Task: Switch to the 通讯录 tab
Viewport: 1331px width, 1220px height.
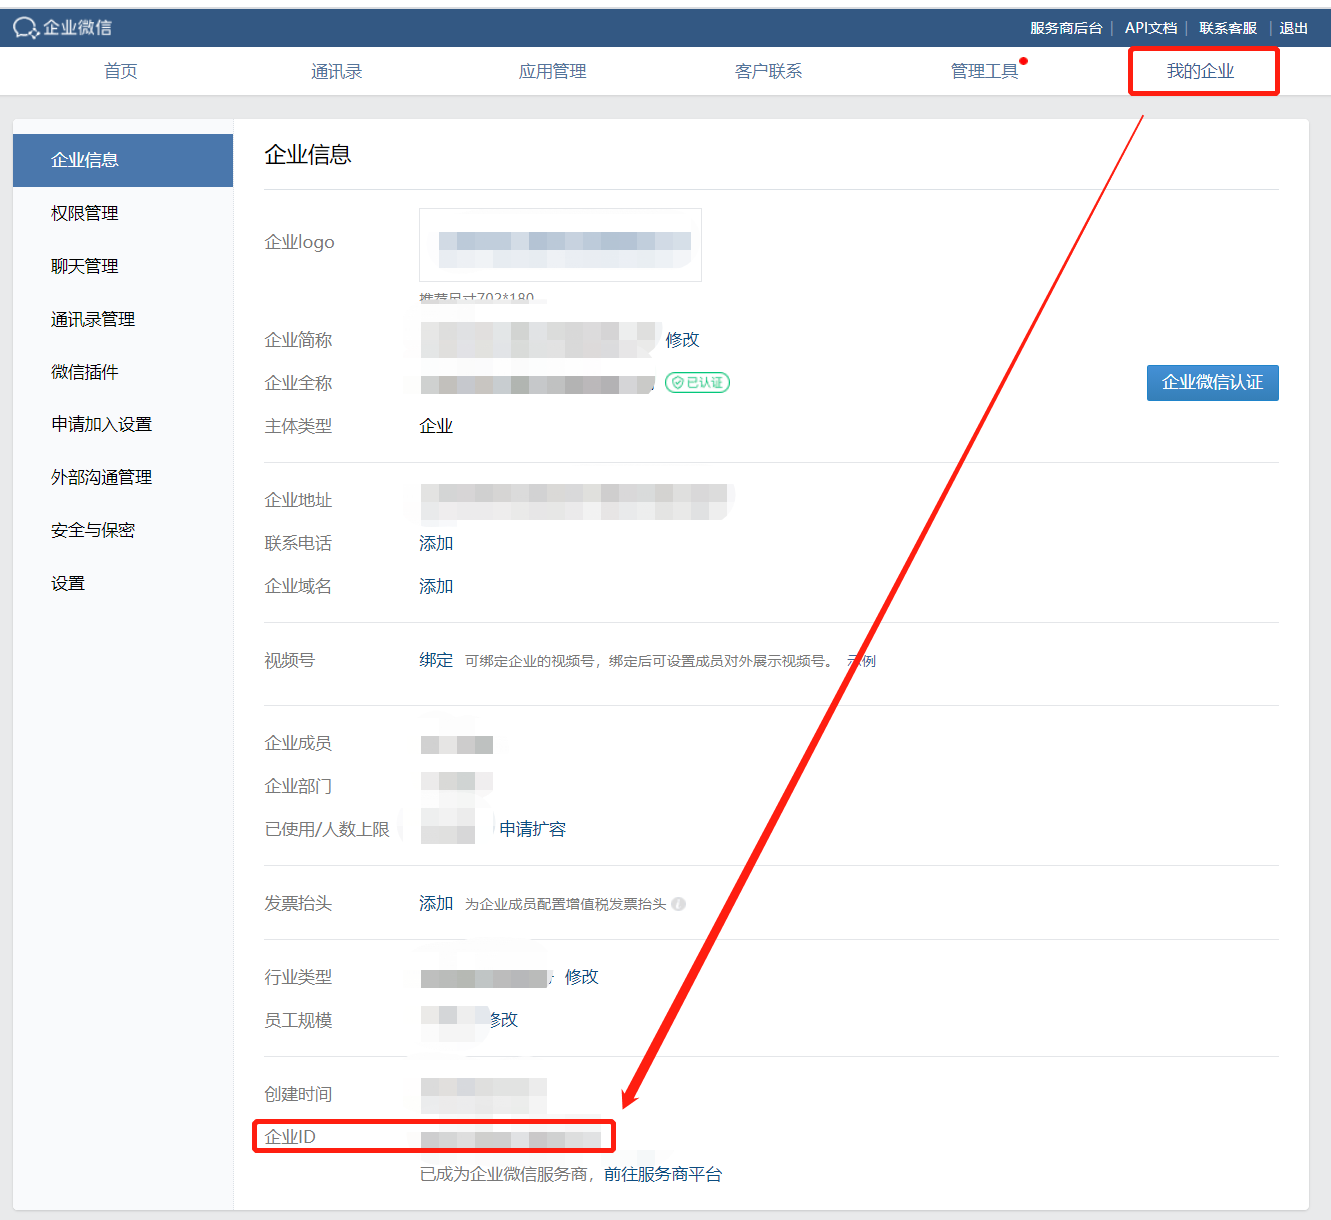Action: pos(337,71)
